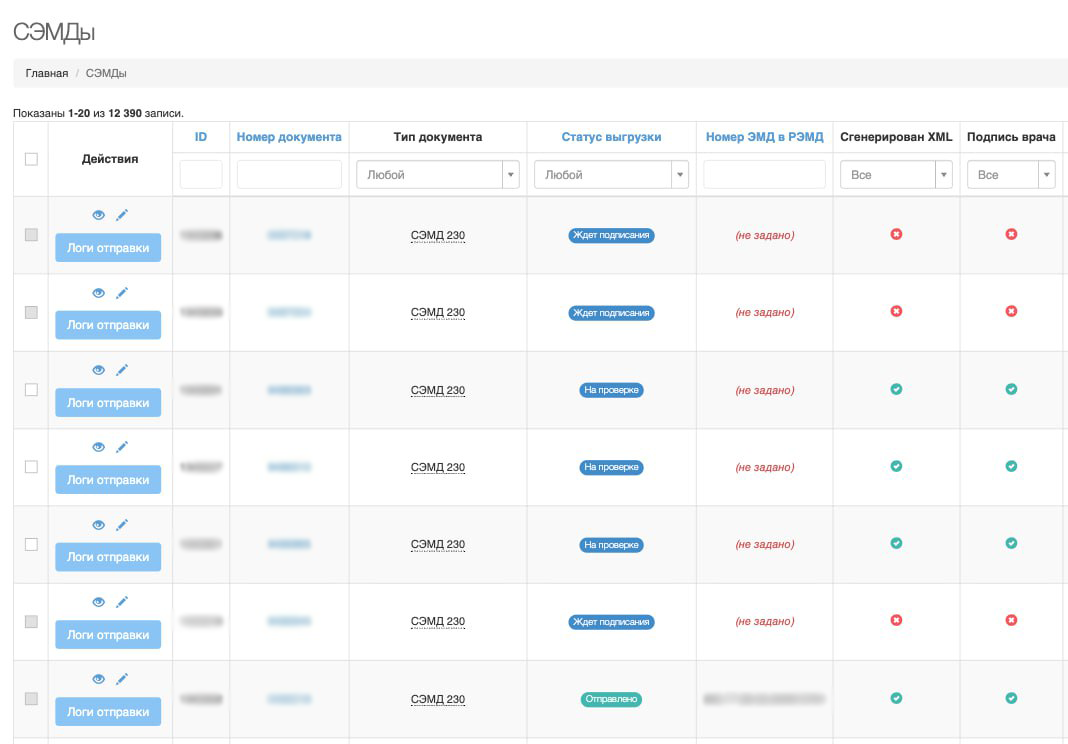
Task: Click red cross Подпись врача icon, second row
Action: [1011, 312]
